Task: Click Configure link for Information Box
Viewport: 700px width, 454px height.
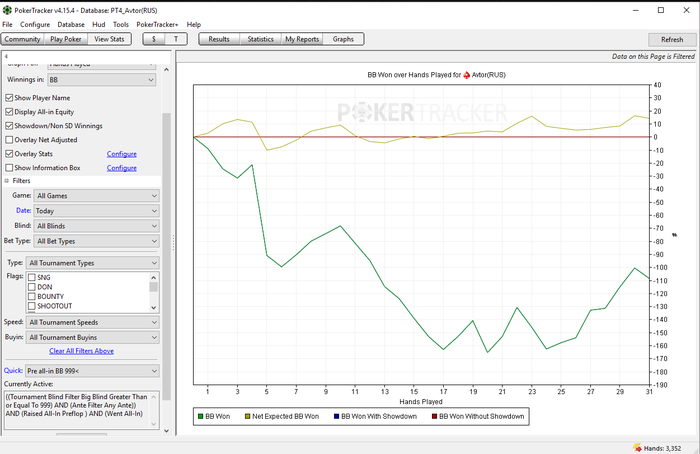Action: click(121, 168)
